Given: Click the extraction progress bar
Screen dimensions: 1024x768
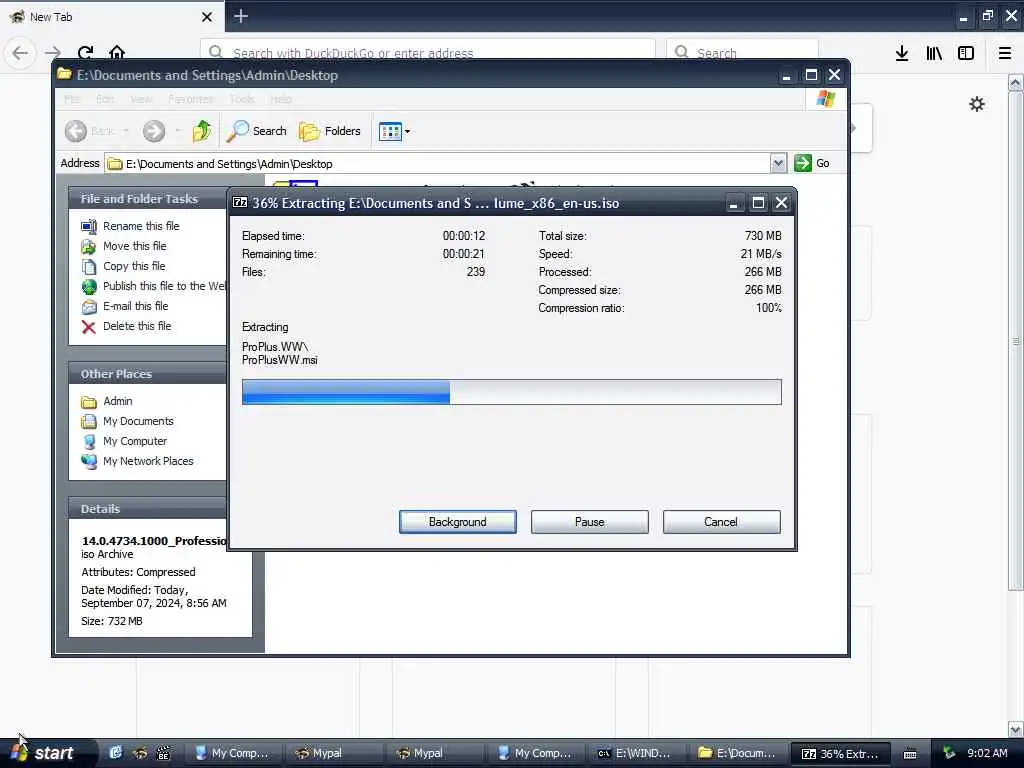Looking at the screenshot, I should (511, 392).
